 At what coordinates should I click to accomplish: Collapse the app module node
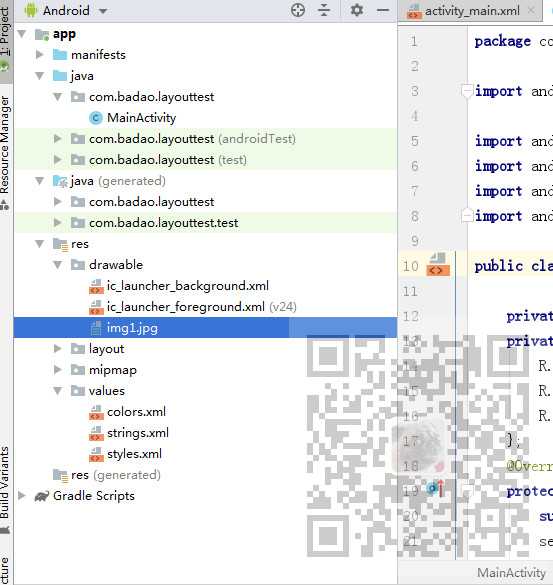pos(22,34)
